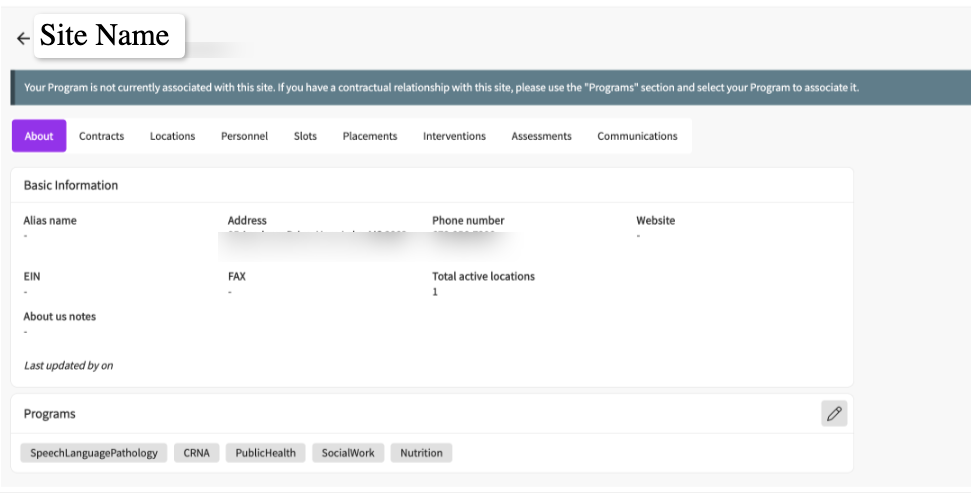Click the Total active locations value
Viewport: 971px width, 493px height.
click(435, 292)
